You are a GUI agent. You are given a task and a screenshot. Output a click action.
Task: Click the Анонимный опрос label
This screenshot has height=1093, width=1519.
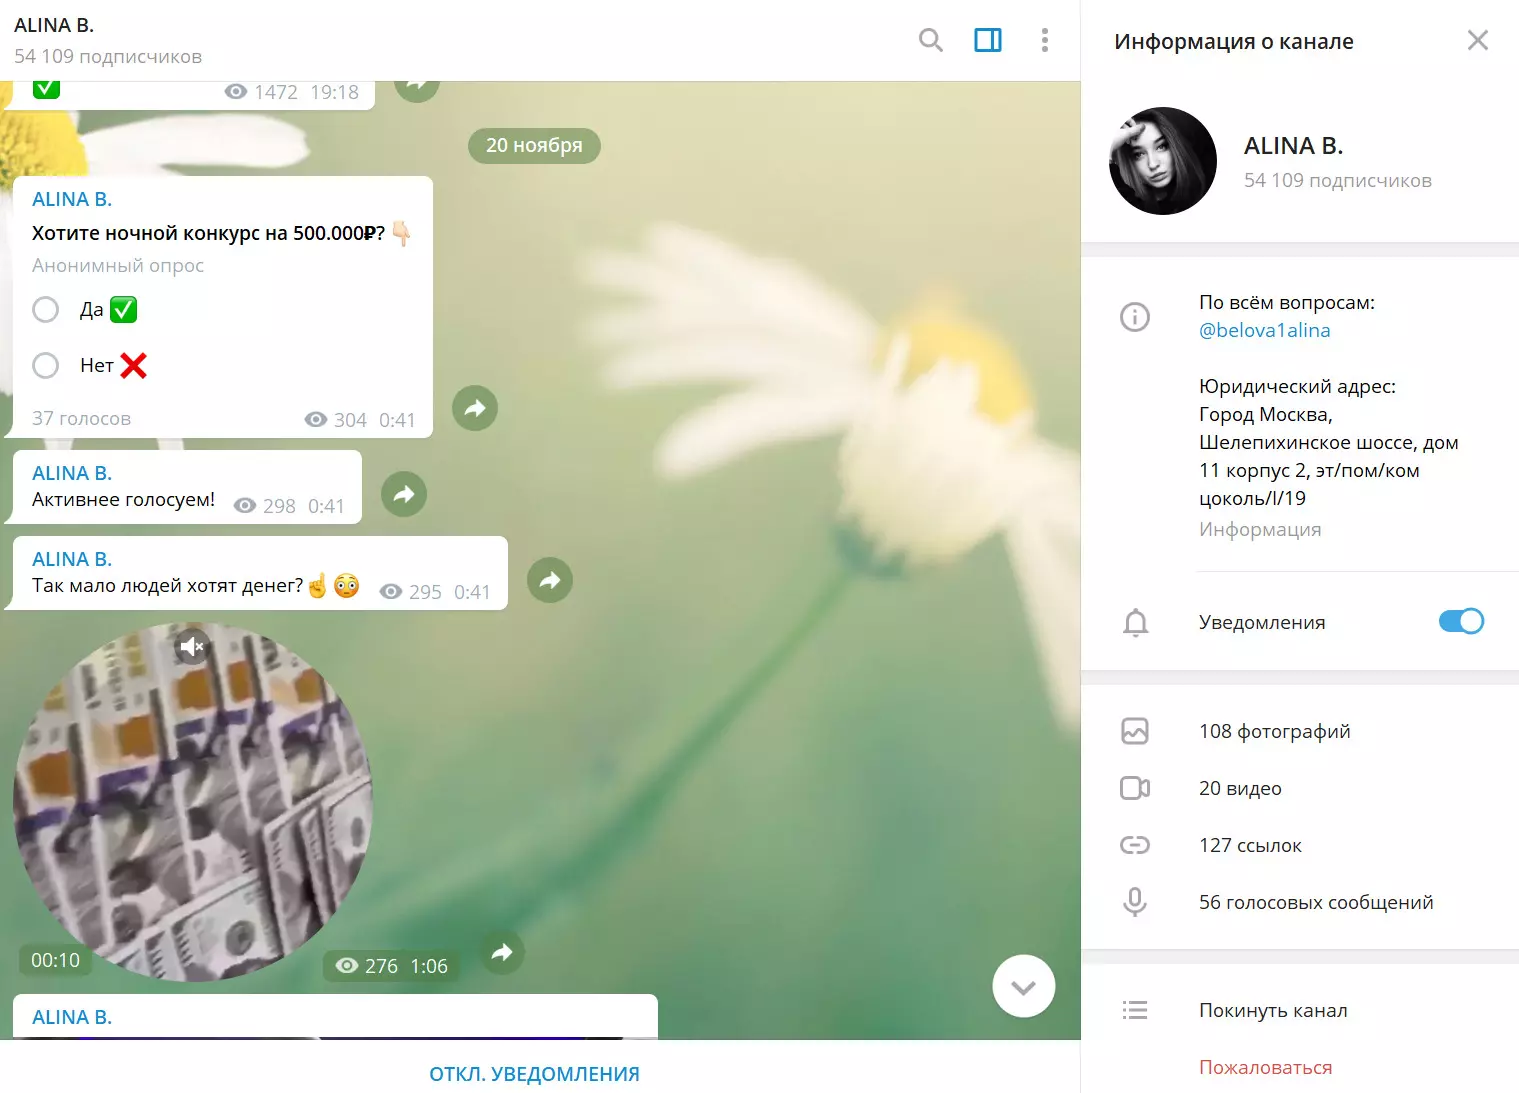118,265
